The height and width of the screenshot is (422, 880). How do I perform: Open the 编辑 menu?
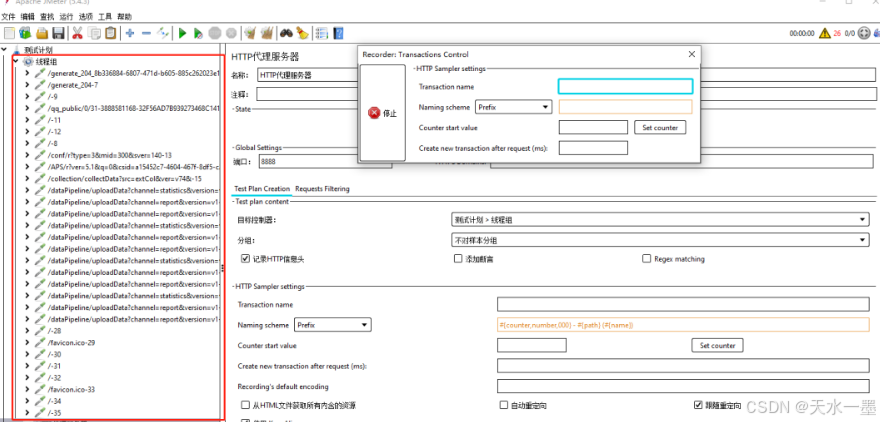(27, 17)
